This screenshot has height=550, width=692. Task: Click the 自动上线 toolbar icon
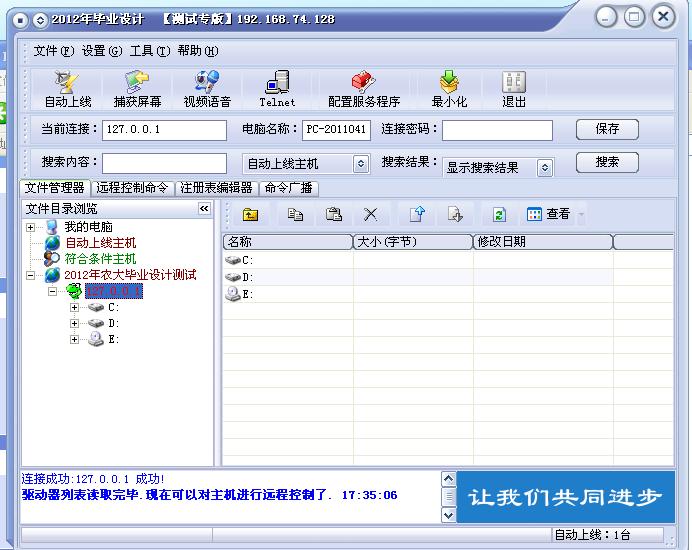click(x=68, y=90)
